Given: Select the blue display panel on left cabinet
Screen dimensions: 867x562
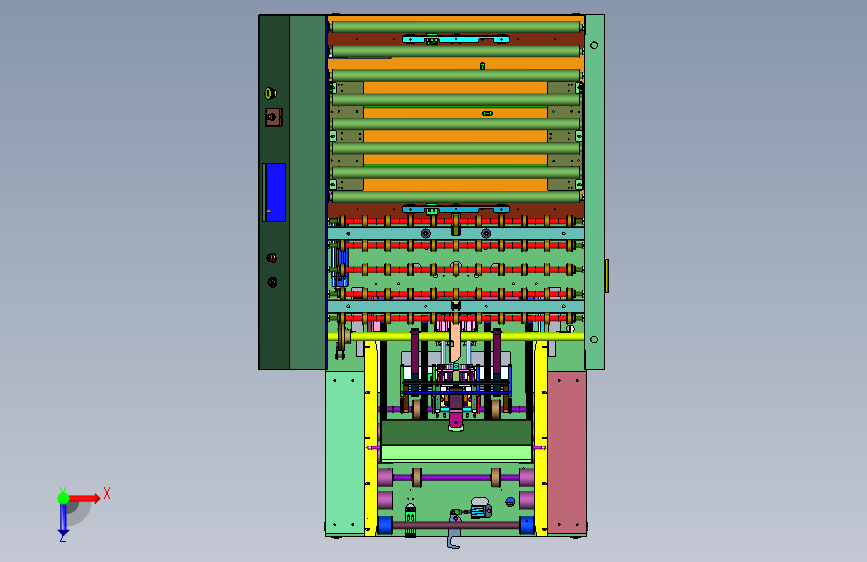Looking at the screenshot, I should [x=275, y=192].
